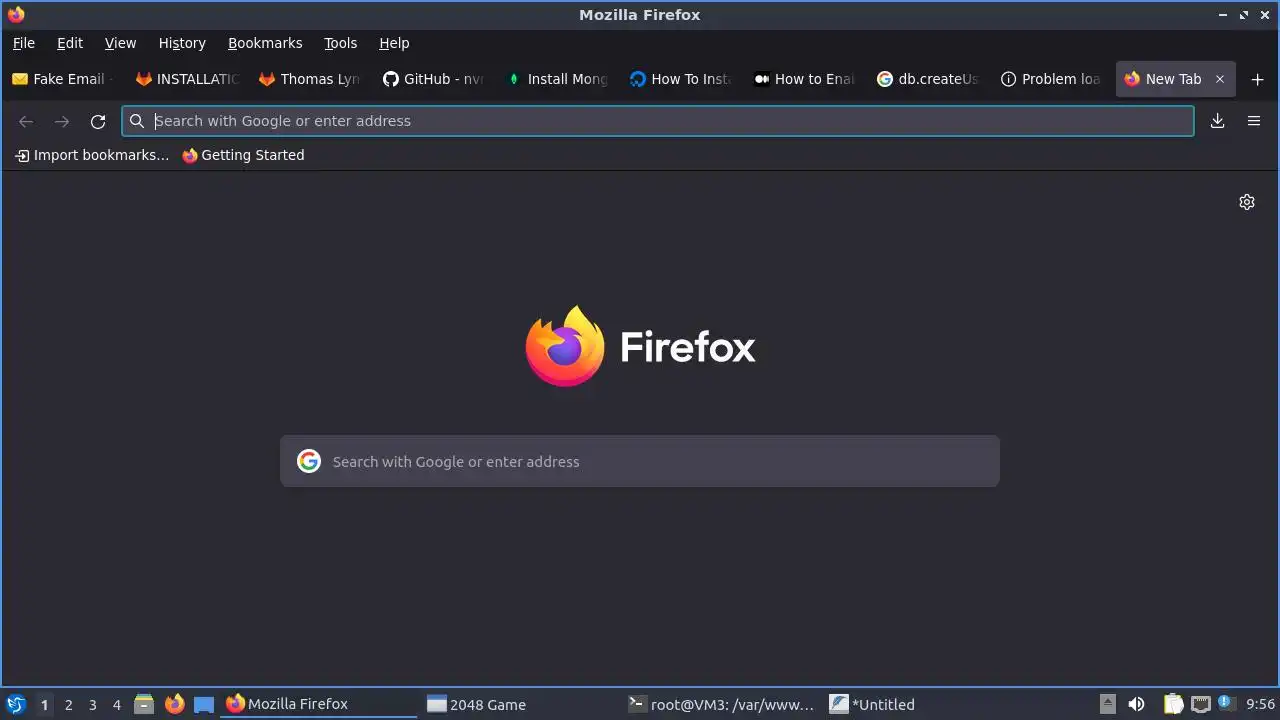1280x720 pixels.
Task: Open the Help menu
Action: (394, 43)
